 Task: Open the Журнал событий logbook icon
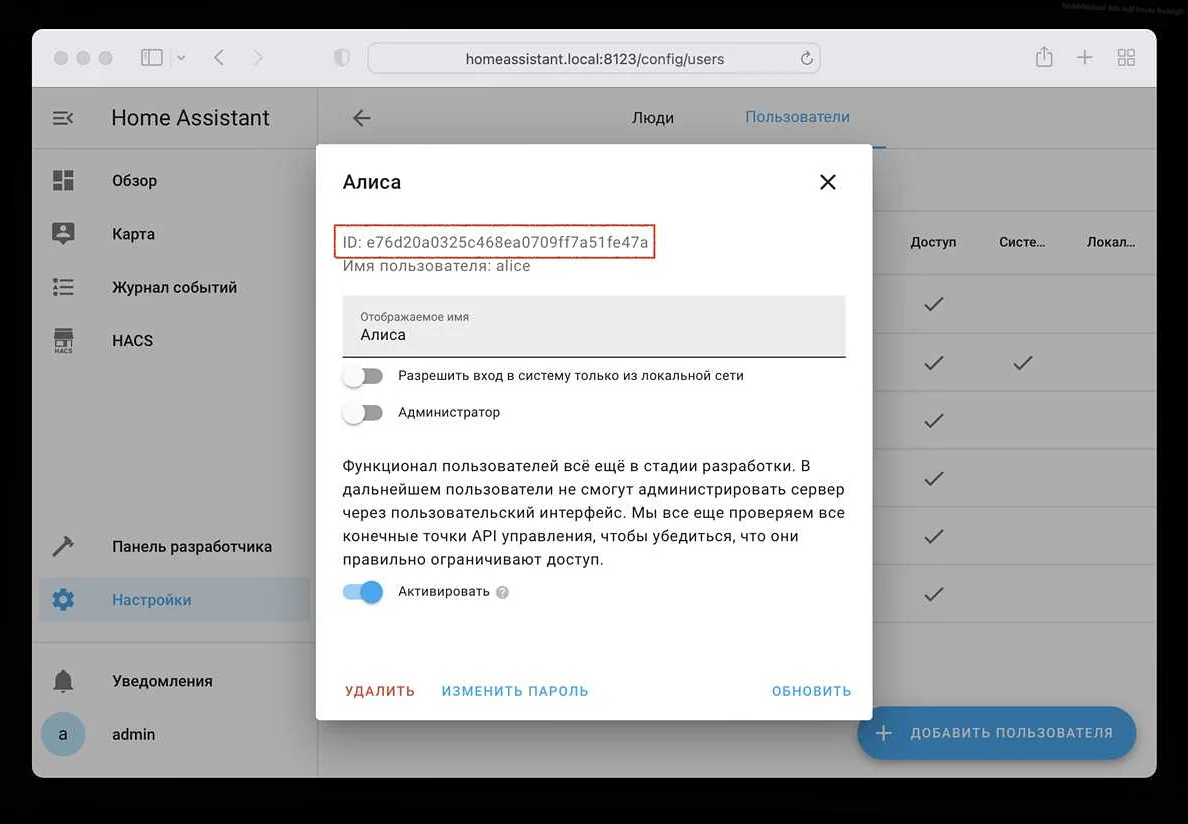click(x=64, y=287)
